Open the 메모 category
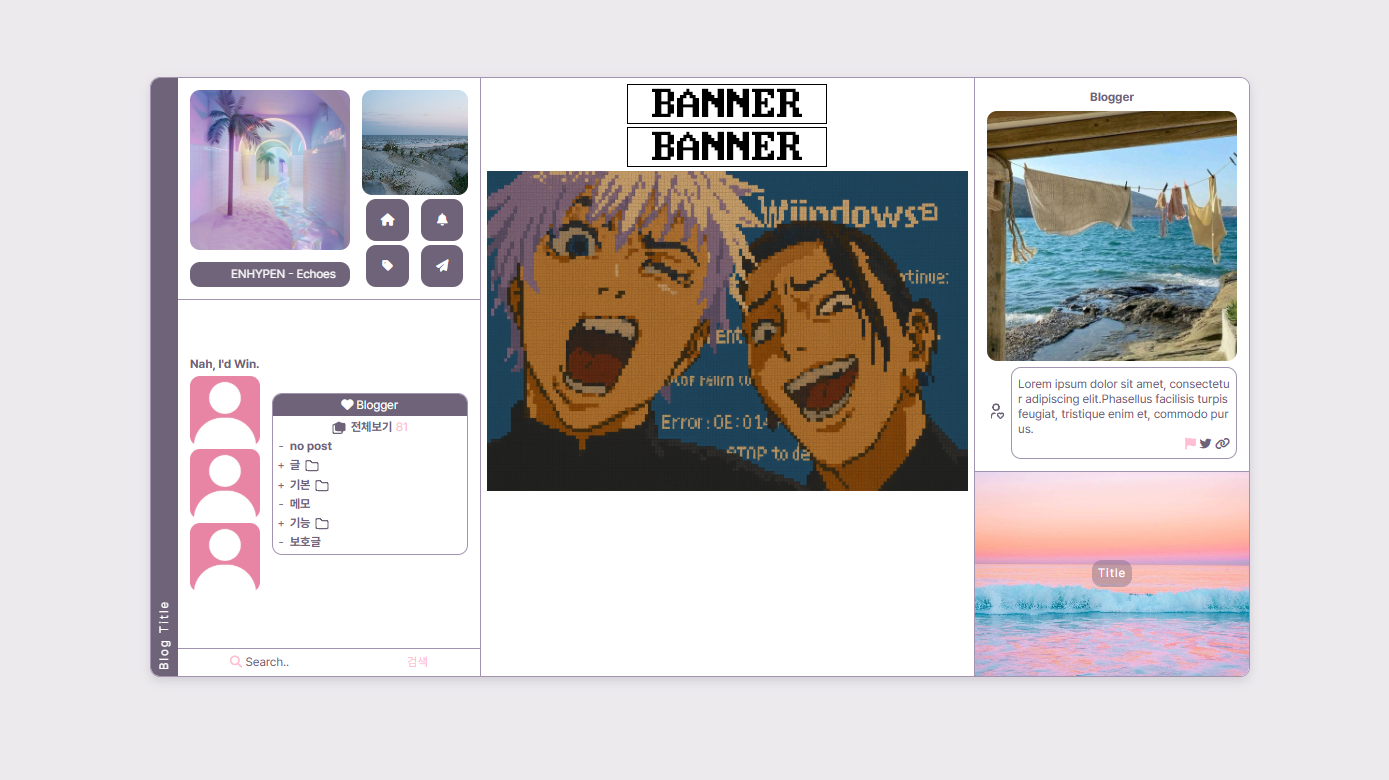This screenshot has height=780, width=1389. pyautogui.click(x=300, y=504)
